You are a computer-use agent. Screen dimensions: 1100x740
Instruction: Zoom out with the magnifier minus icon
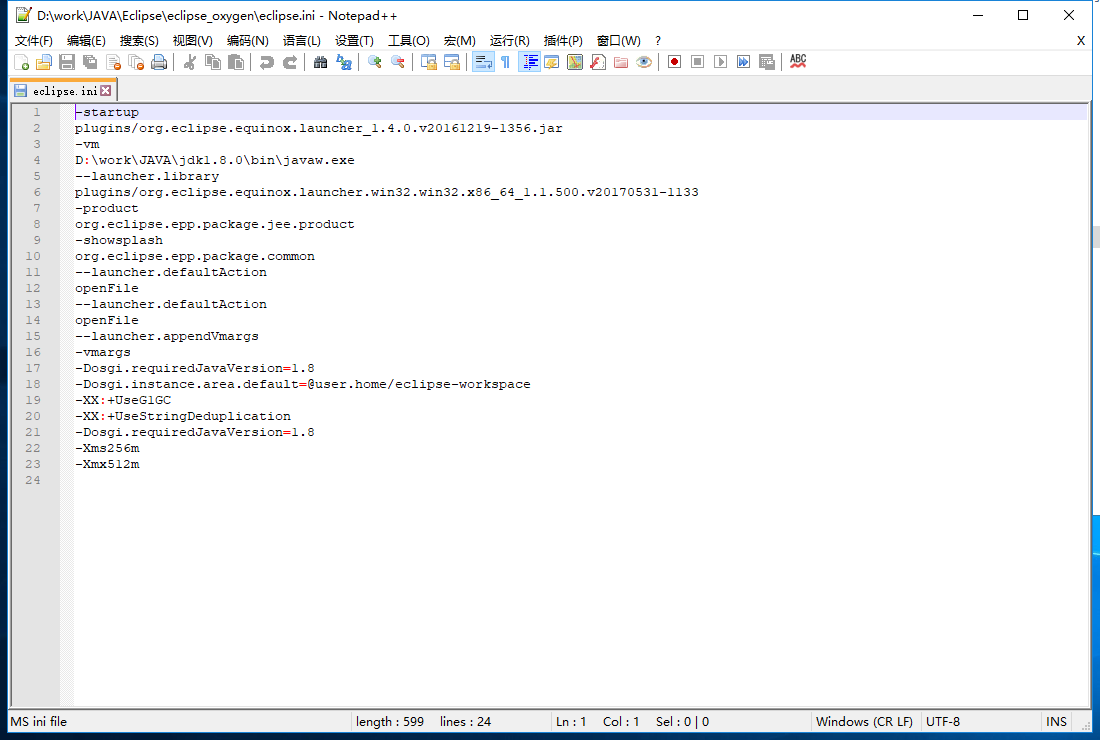pos(398,62)
